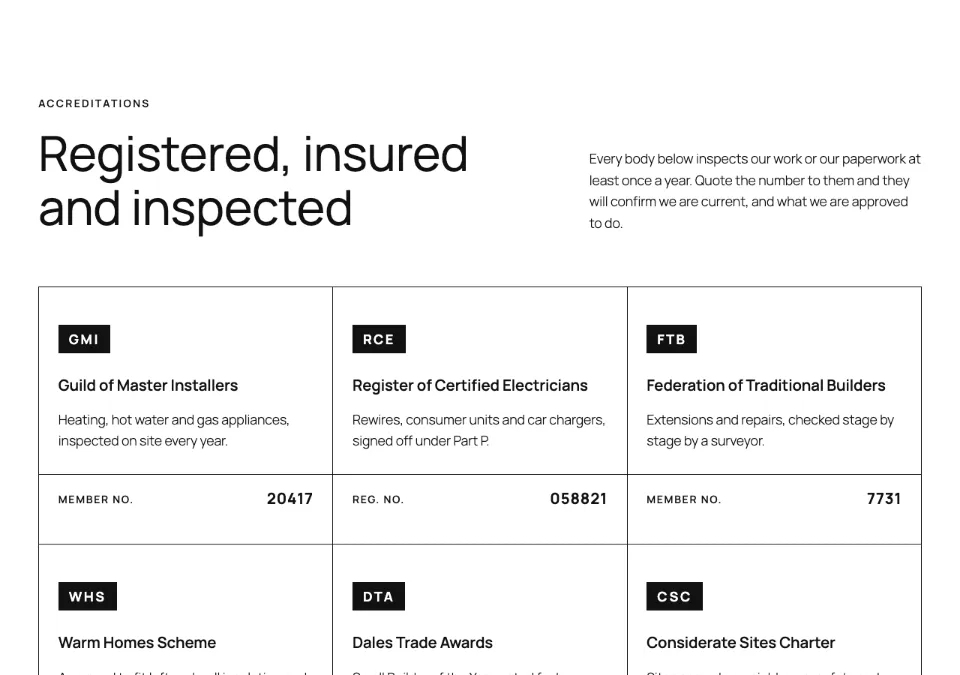
Task: Open the Warm Homes Scheme title
Action: 137,643
